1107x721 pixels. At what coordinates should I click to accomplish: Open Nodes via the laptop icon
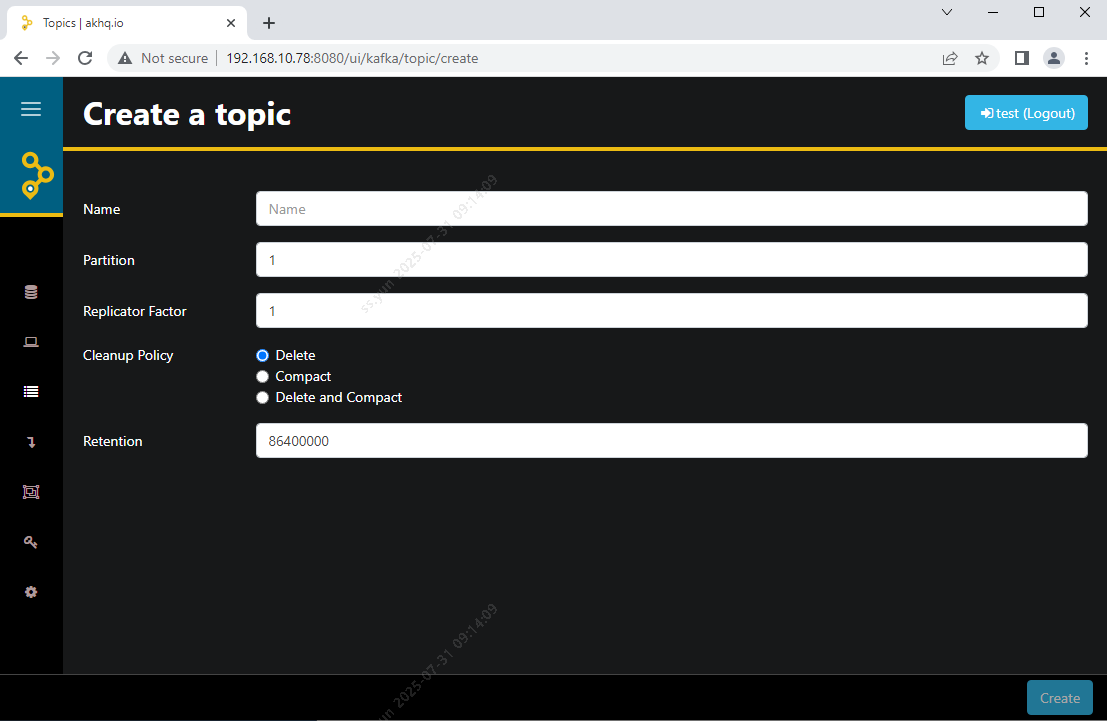[31, 342]
